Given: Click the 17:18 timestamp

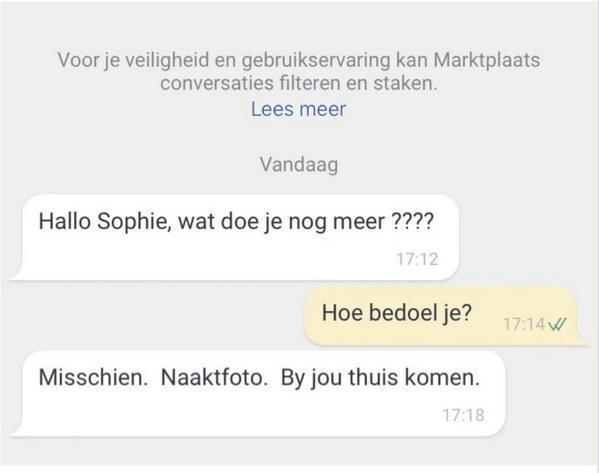Looking at the screenshot, I should tap(463, 415).
